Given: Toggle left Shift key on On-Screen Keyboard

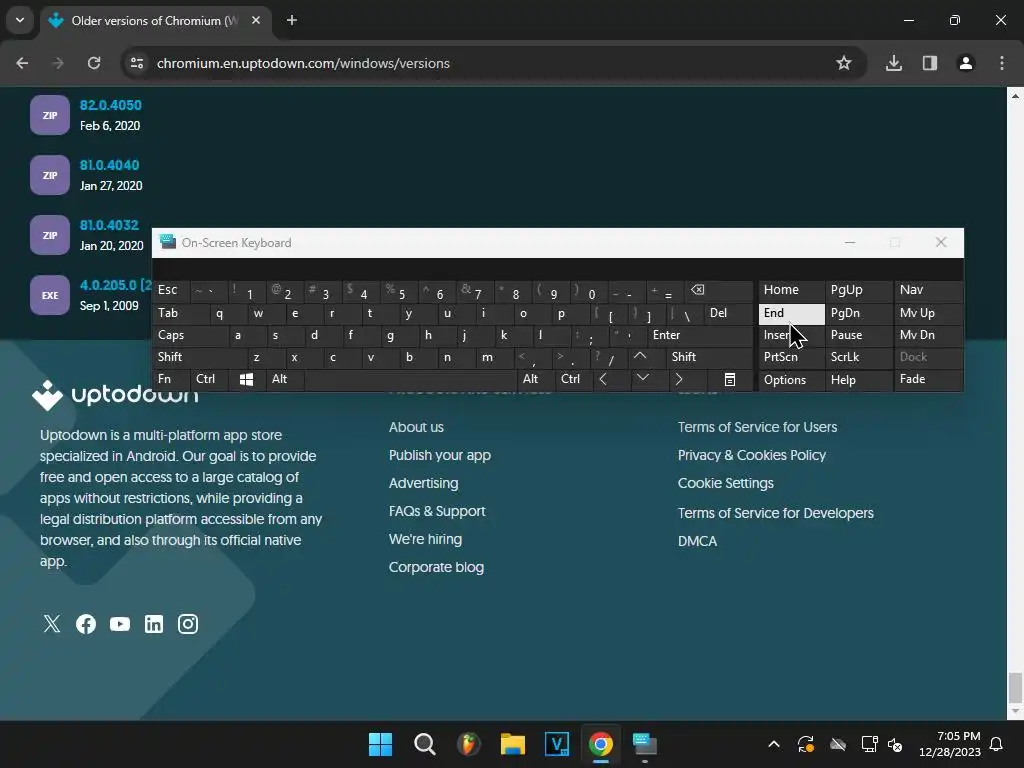Looking at the screenshot, I should point(200,357).
